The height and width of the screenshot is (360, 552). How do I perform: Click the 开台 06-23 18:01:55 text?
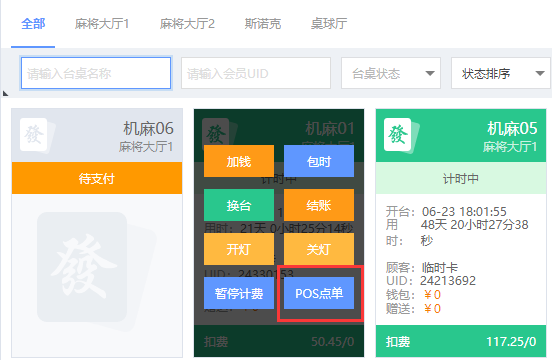coord(446,211)
